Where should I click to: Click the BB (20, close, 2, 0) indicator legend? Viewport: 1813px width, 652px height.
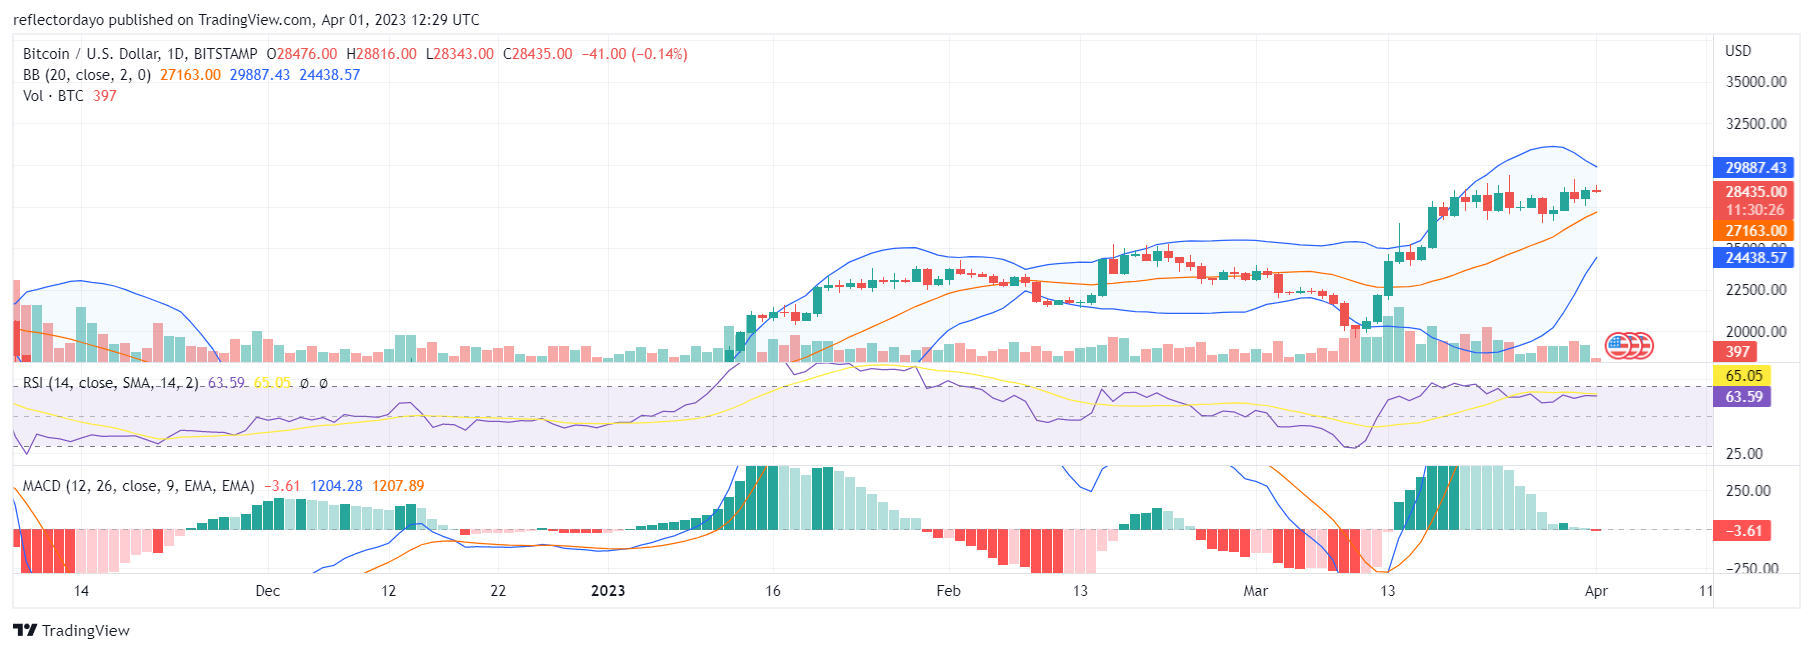[x=87, y=75]
